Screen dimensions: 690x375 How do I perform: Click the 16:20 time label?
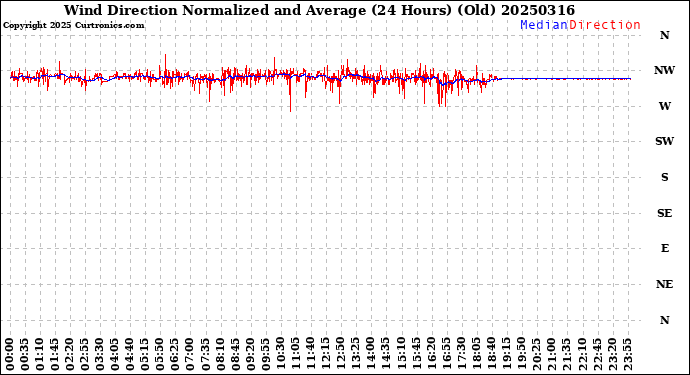pos(431,355)
